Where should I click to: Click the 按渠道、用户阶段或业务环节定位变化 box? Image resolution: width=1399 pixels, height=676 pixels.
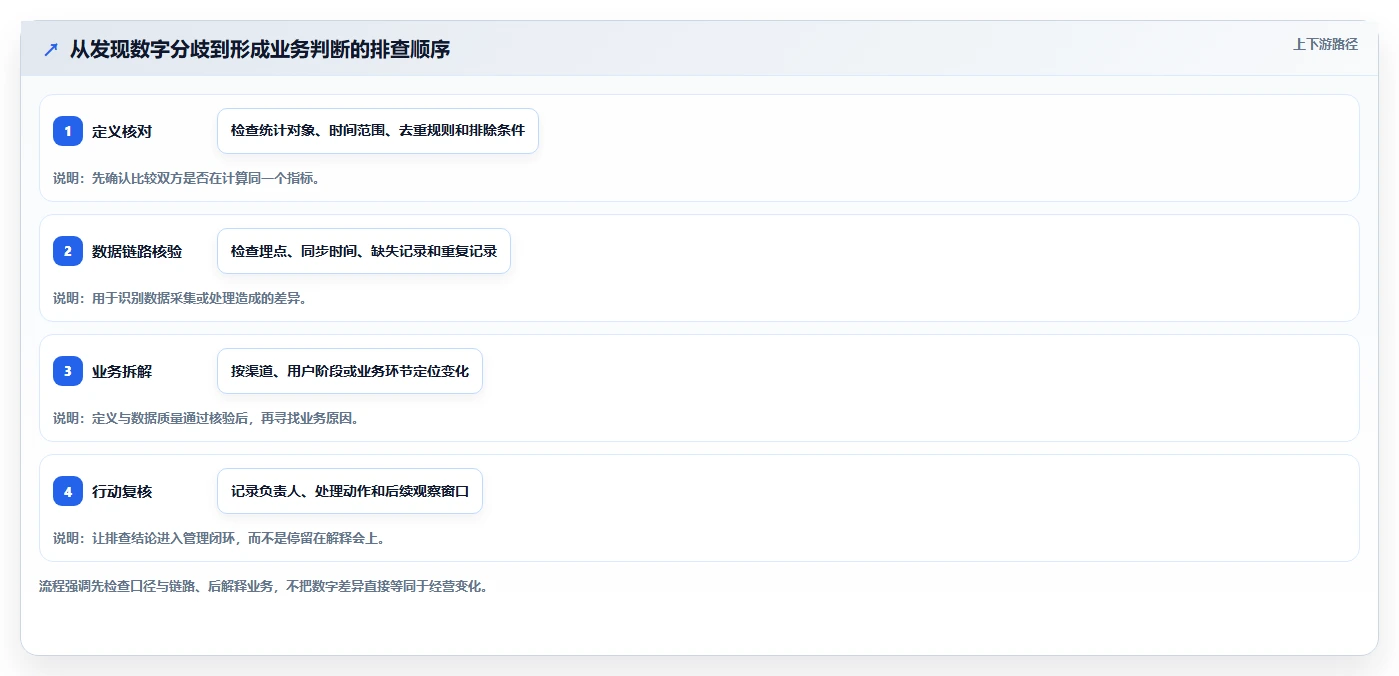[350, 371]
